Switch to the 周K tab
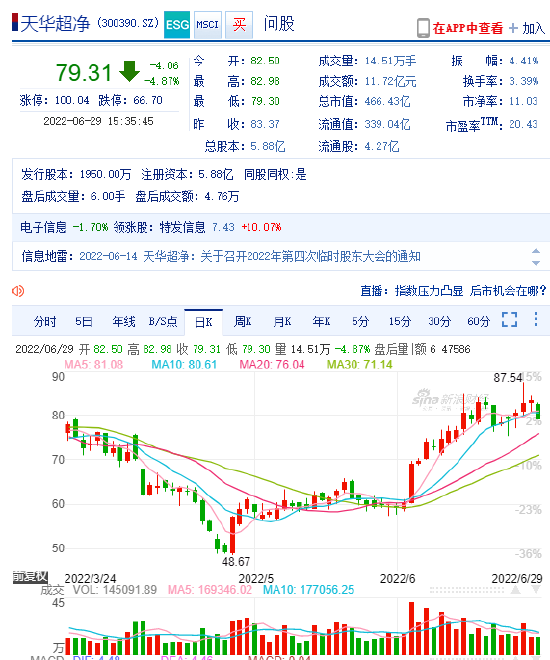The image size is (550, 660). 242,322
